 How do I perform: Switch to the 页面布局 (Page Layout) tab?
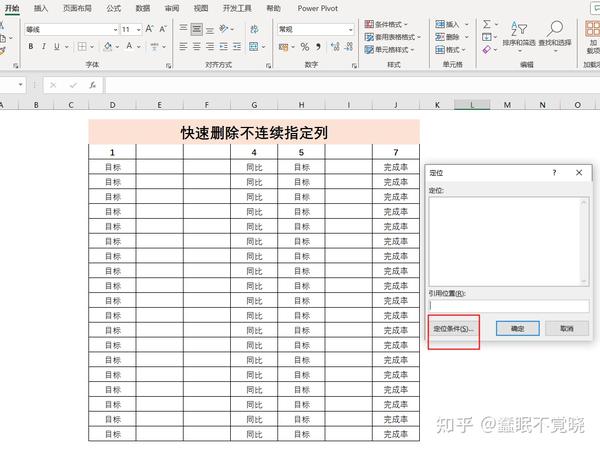coord(77,8)
